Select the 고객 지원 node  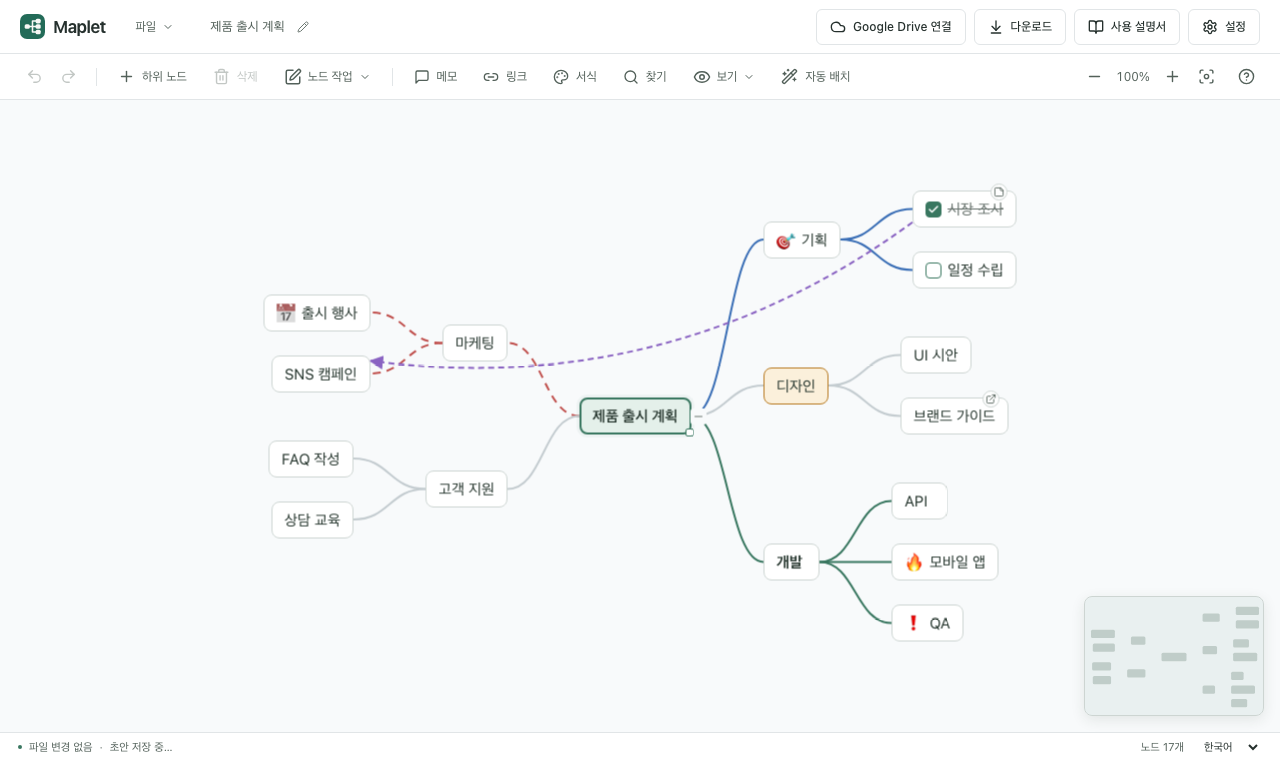[466, 489]
